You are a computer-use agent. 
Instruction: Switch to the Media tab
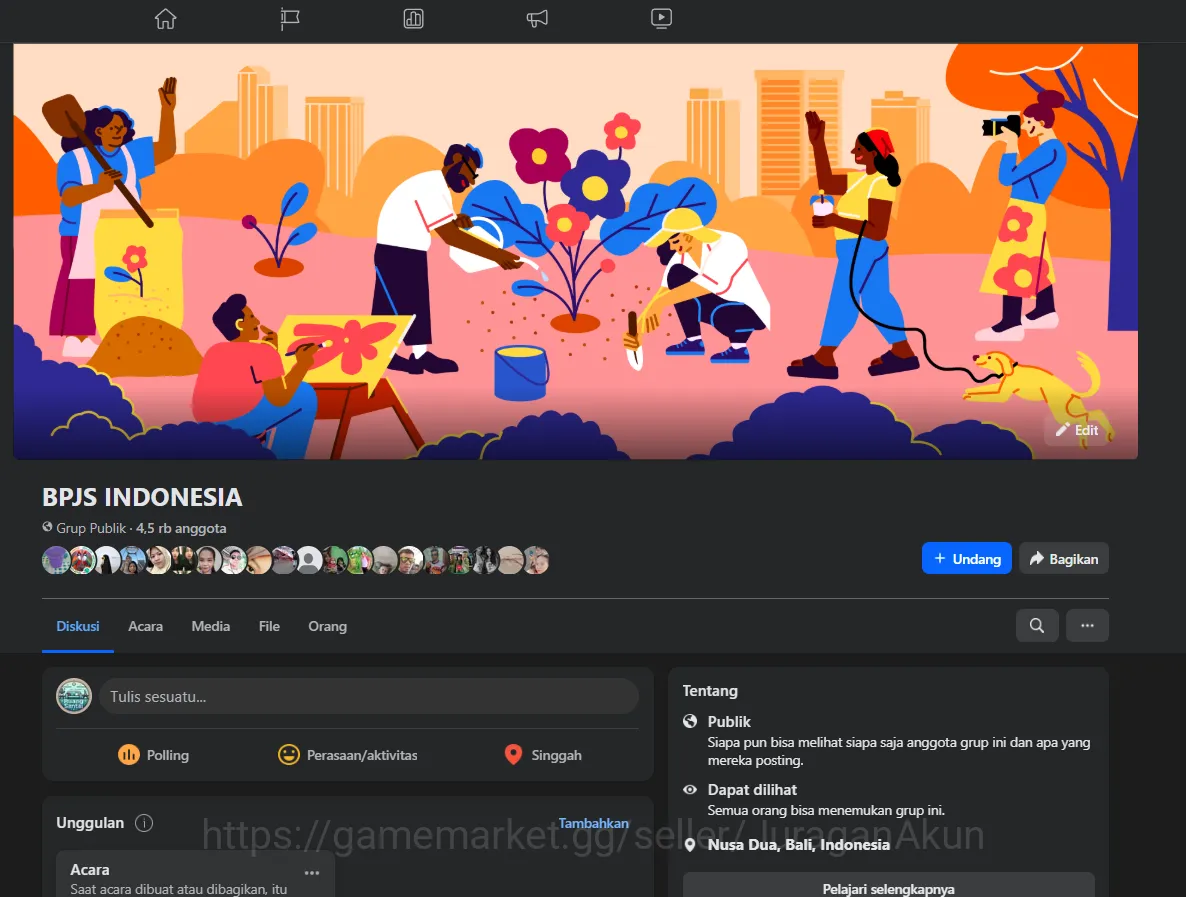pos(210,626)
